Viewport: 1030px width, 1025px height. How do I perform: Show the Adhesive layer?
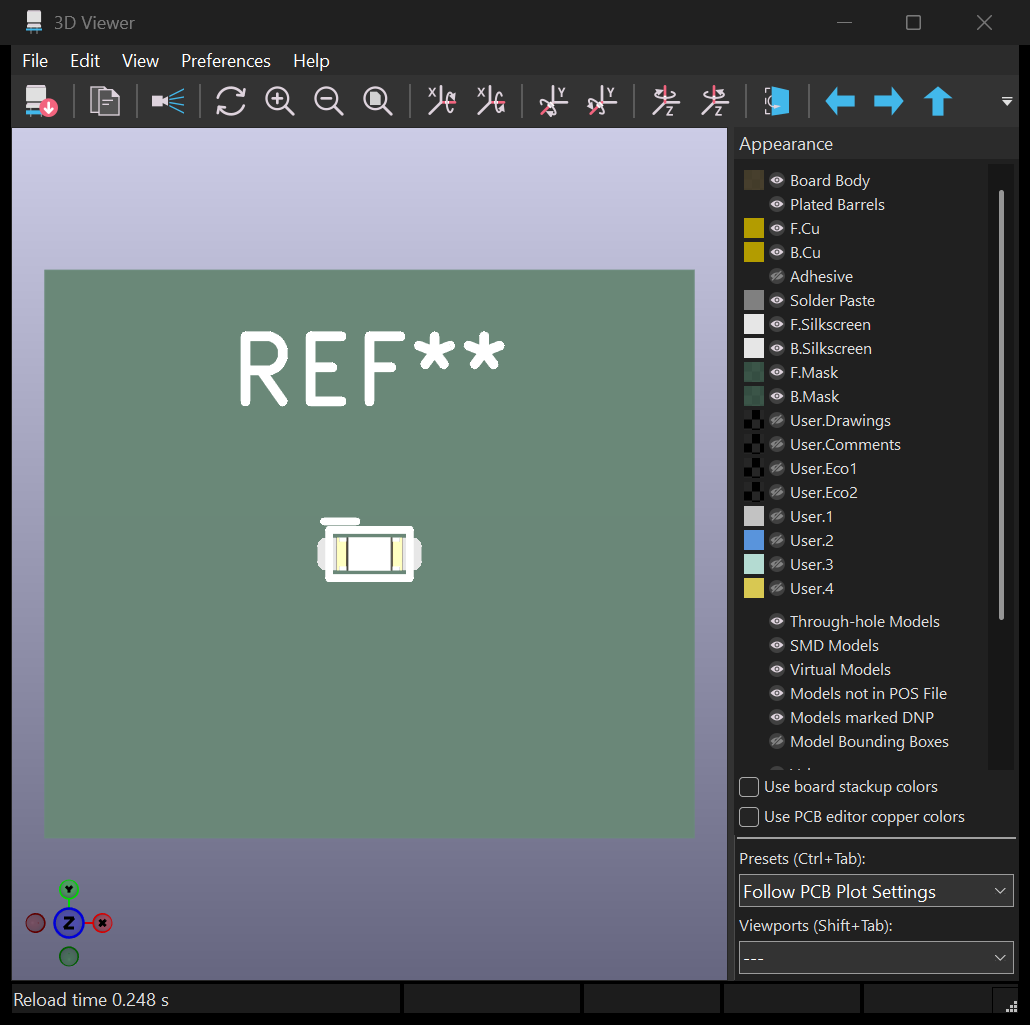point(776,276)
